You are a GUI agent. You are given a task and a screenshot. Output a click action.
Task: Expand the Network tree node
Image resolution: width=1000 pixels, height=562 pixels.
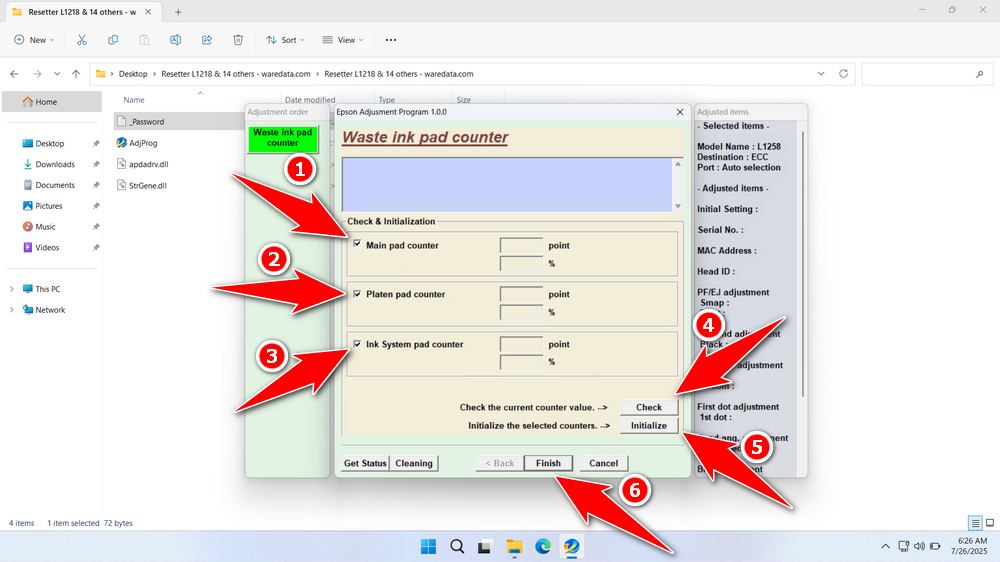point(11,310)
